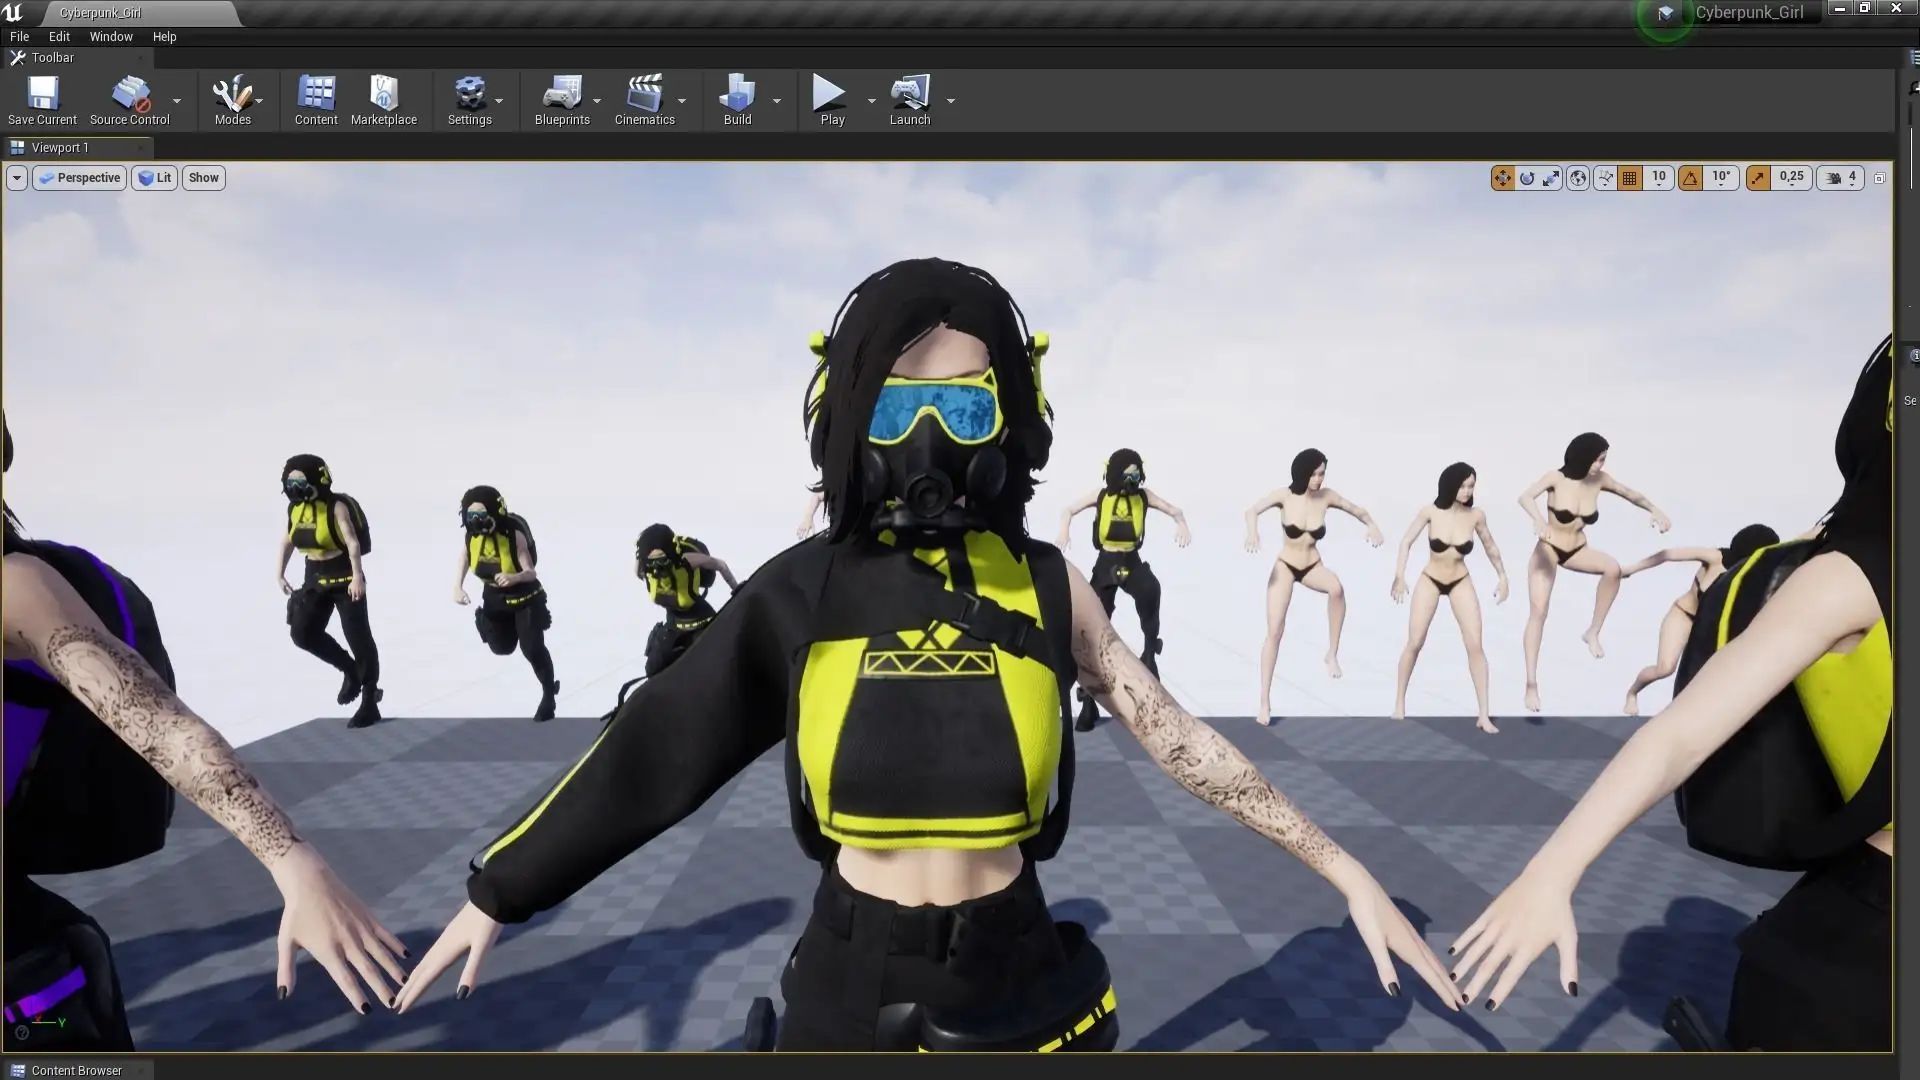
Task: Click the Lit view mode button
Action: point(155,178)
